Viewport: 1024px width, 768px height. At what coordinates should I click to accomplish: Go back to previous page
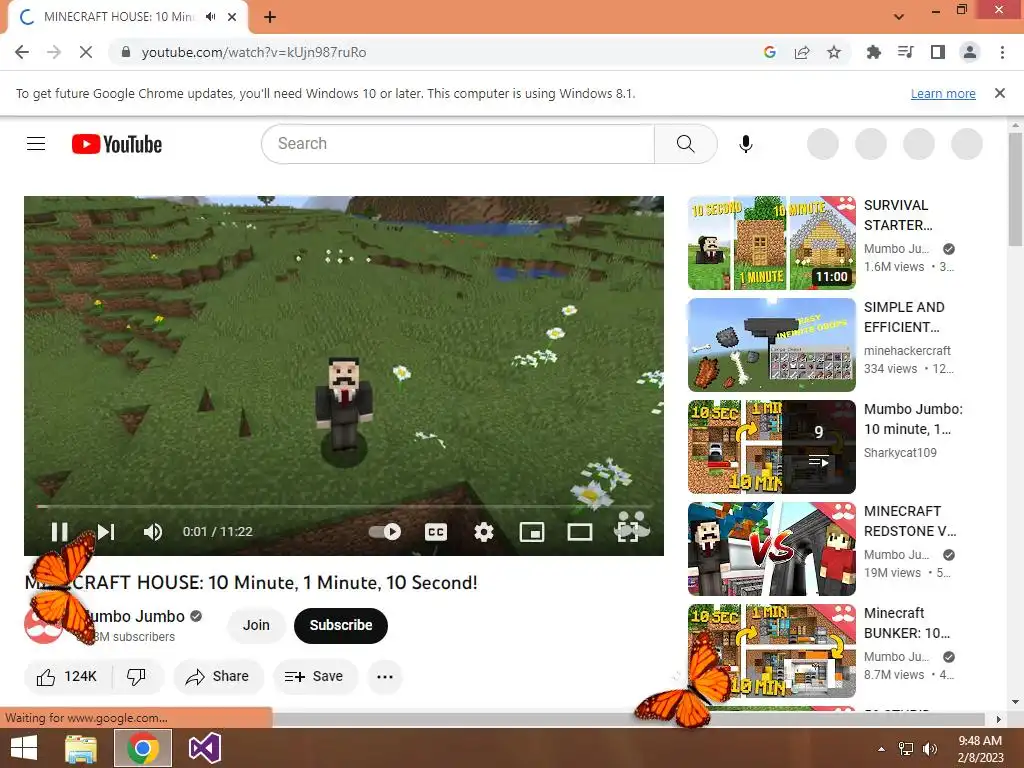(22, 52)
